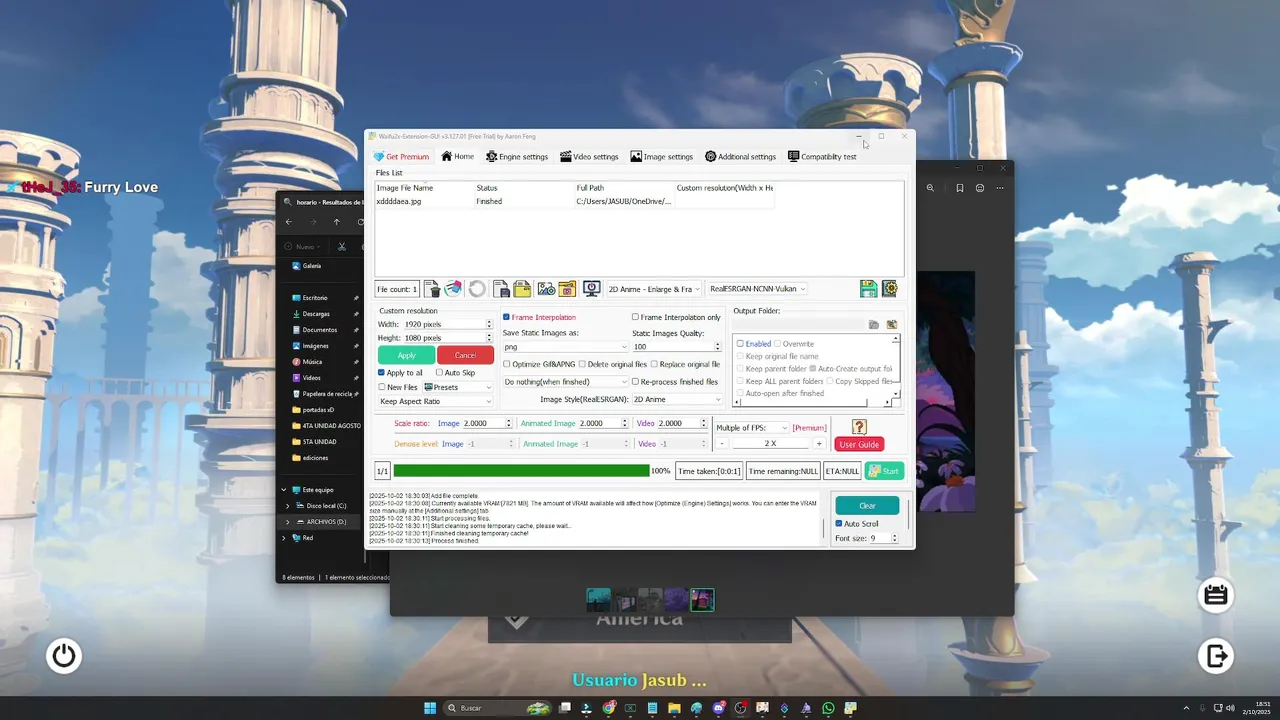The image size is (1280, 720).
Task: Open the Do nothing(when finished) dropdown
Action: coord(565,381)
